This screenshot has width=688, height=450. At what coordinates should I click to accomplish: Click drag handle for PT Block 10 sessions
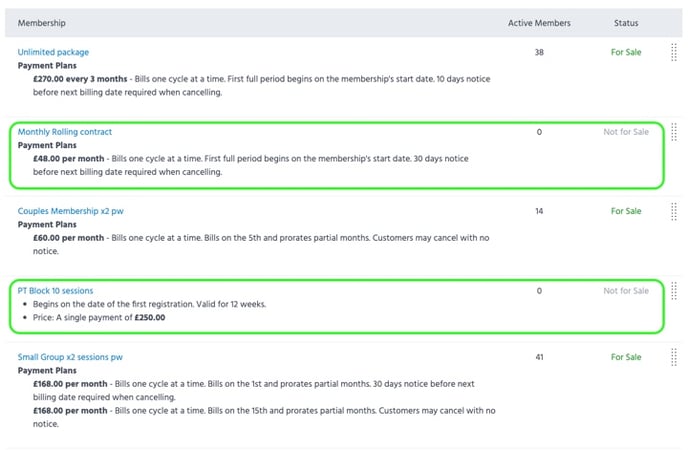[x=673, y=292]
